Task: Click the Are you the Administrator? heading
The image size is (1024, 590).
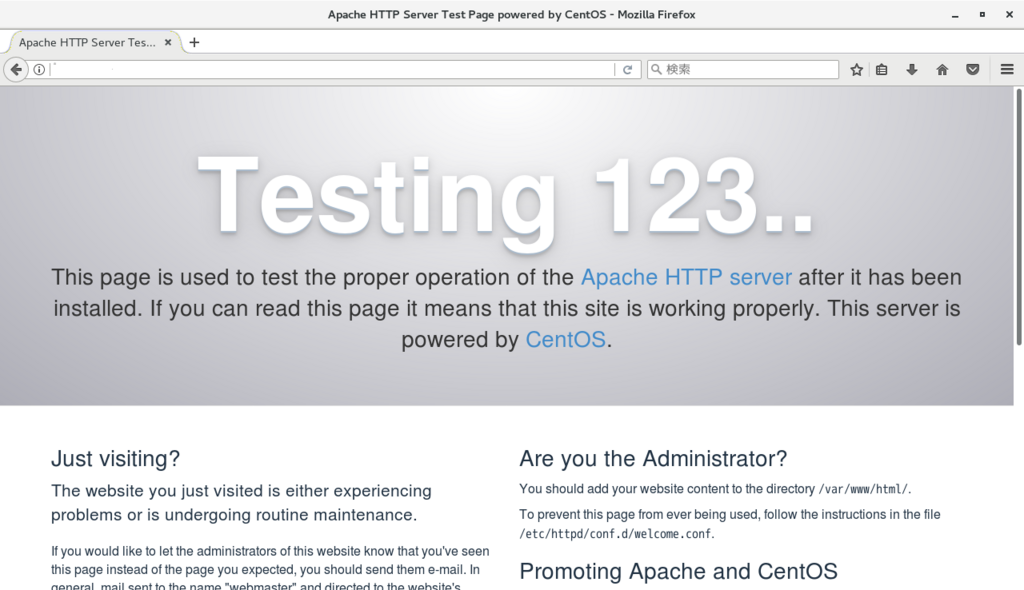Action: point(653,459)
